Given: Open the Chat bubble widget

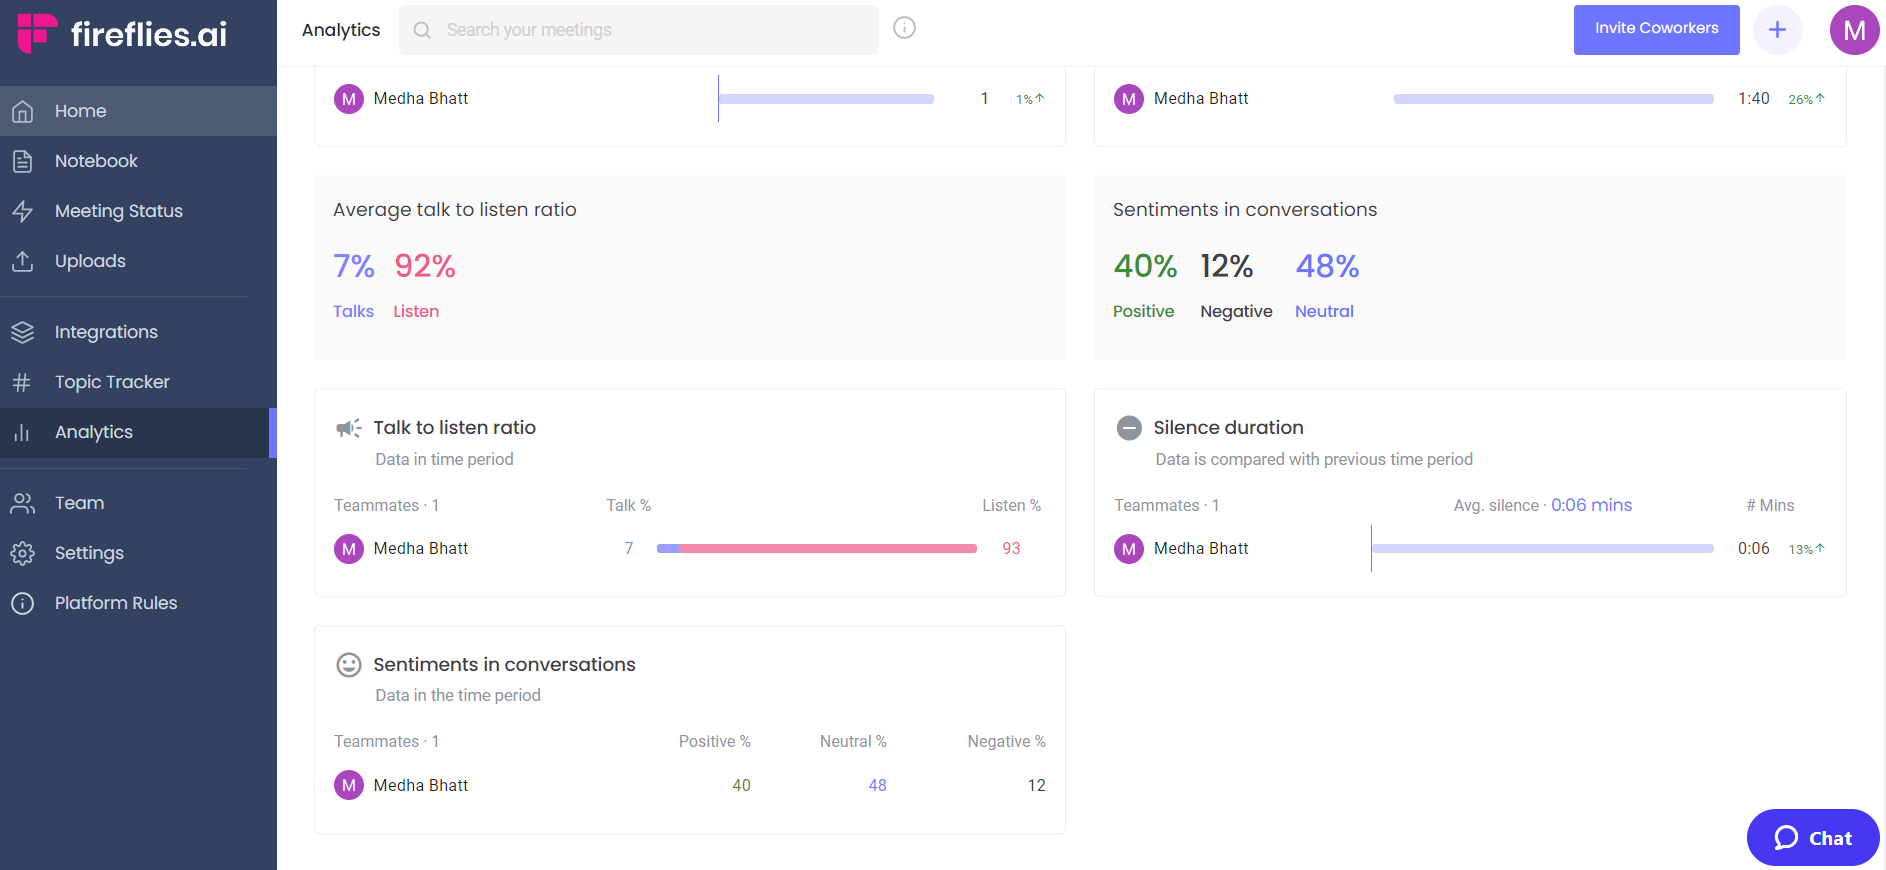Looking at the screenshot, I should coord(1813,838).
